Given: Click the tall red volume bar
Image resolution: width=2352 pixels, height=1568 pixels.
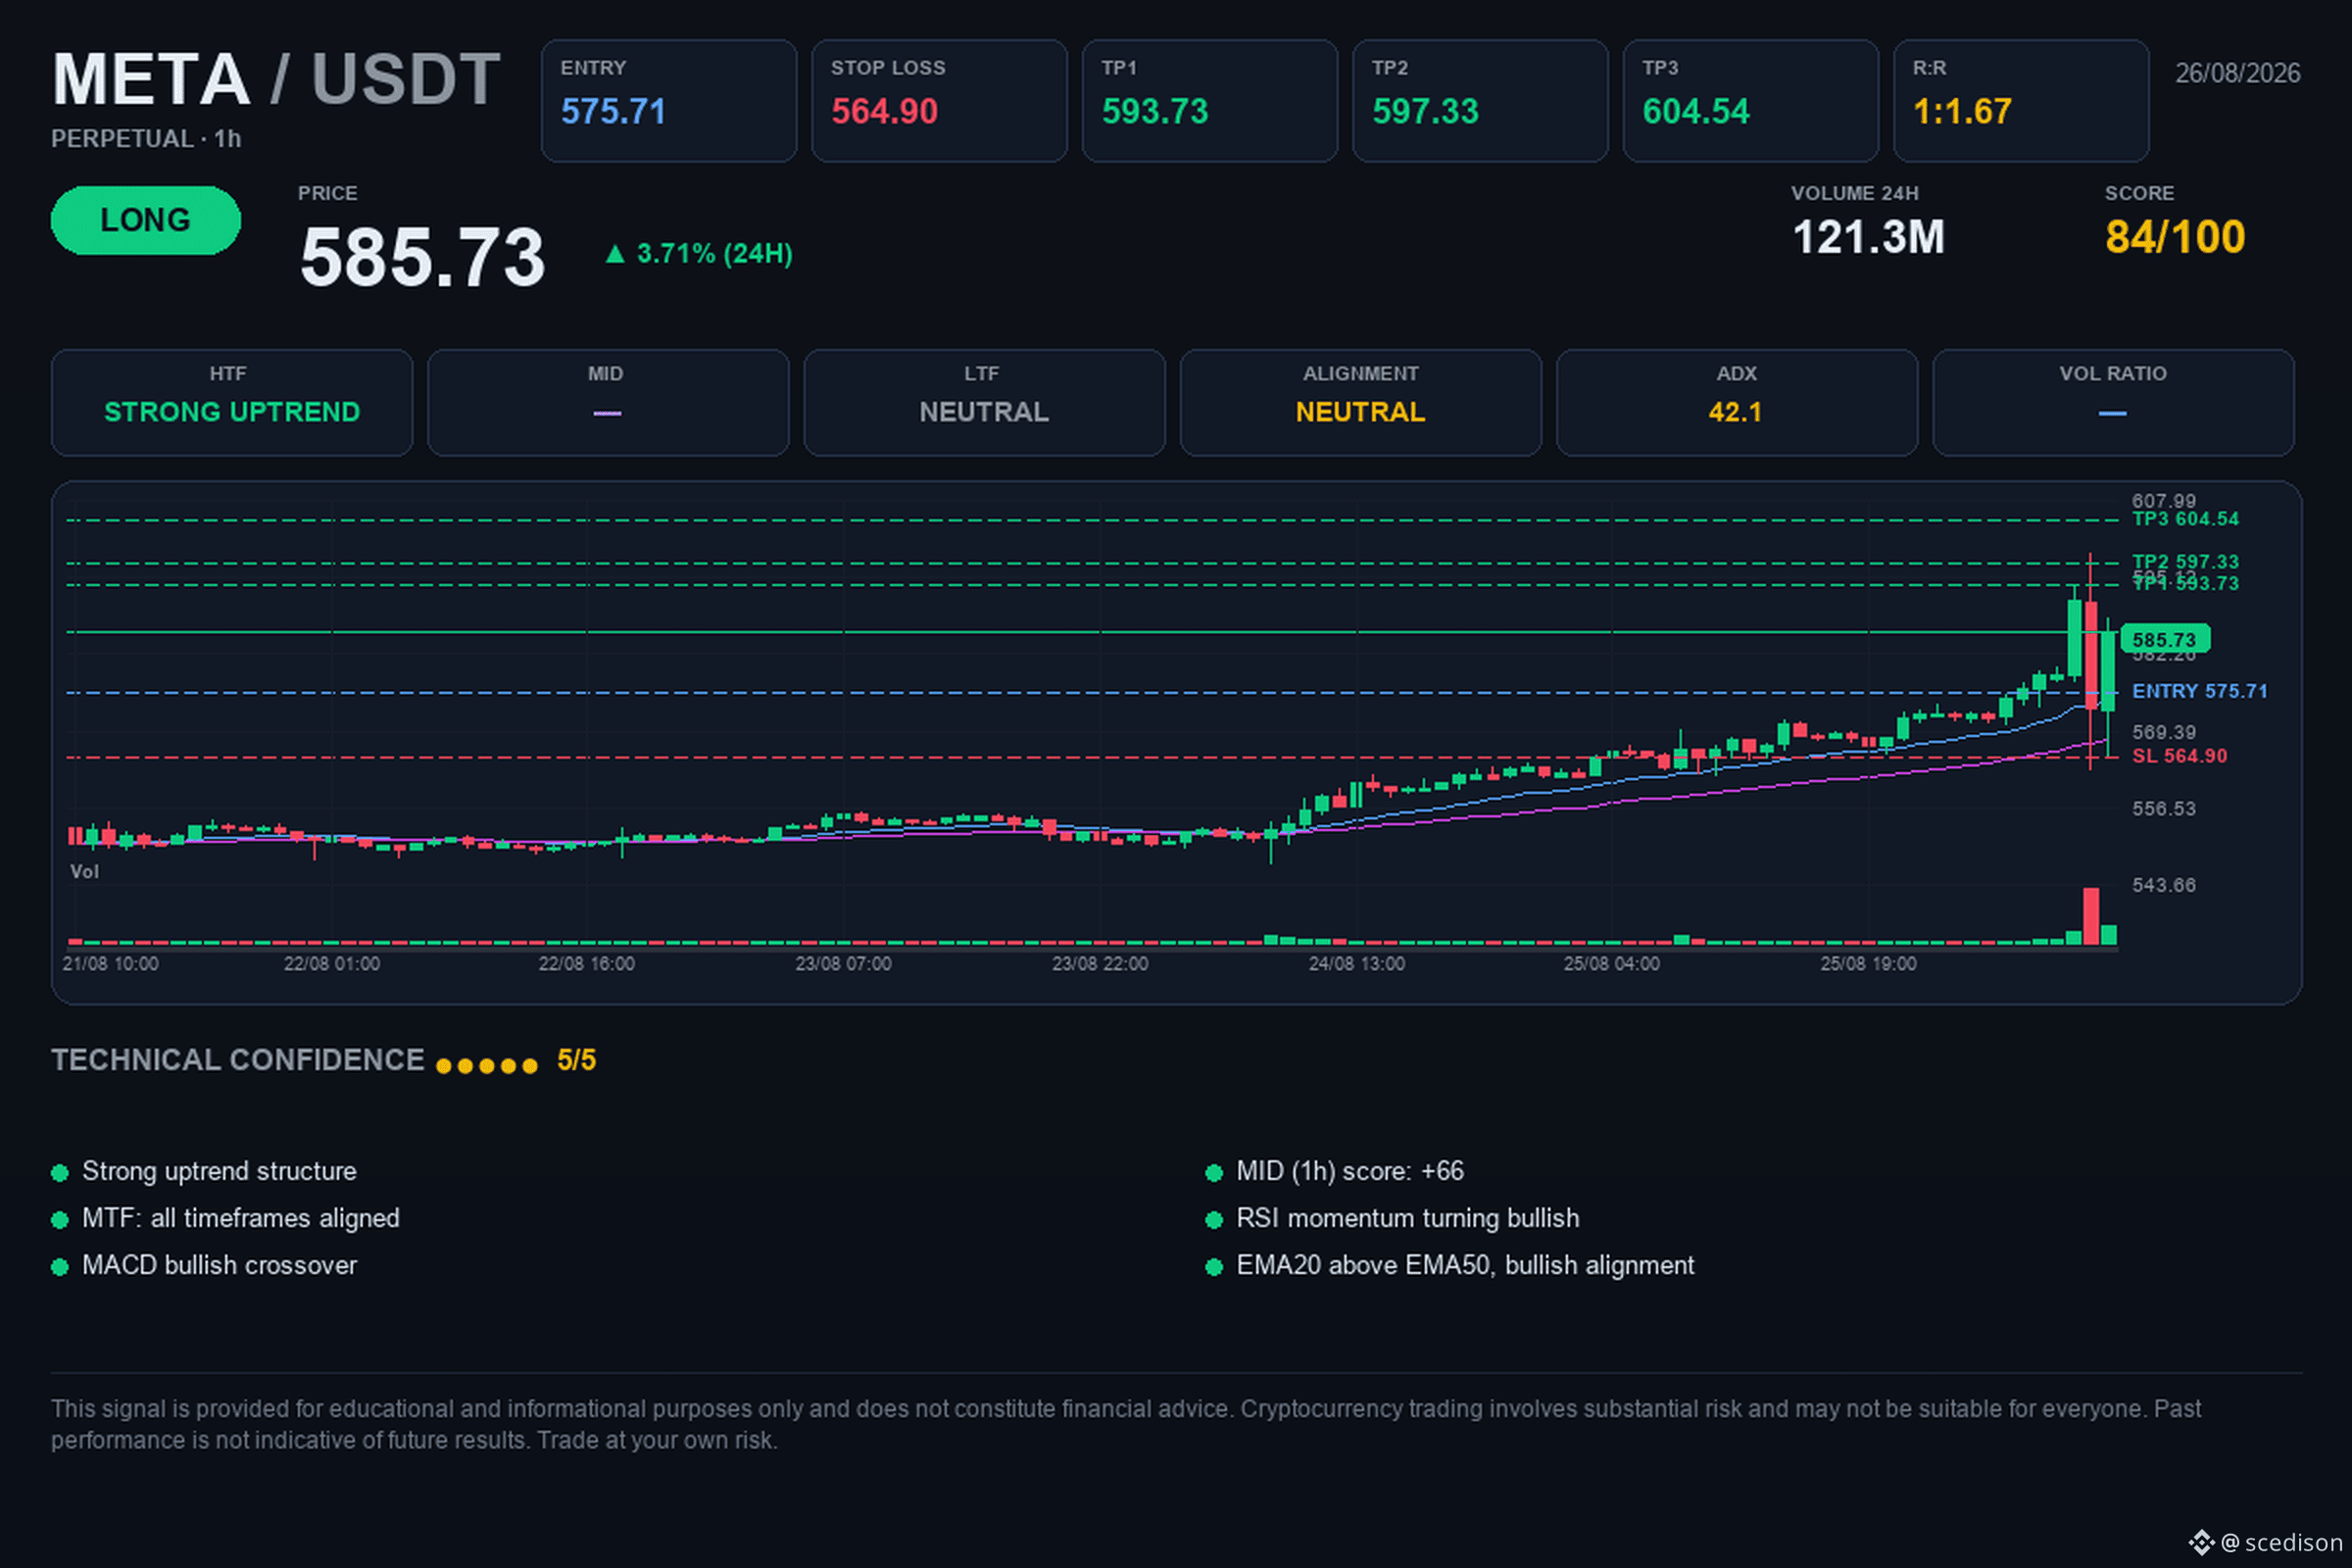Looking at the screenshot, I should pyautogui.click(x=2091, y=916).
